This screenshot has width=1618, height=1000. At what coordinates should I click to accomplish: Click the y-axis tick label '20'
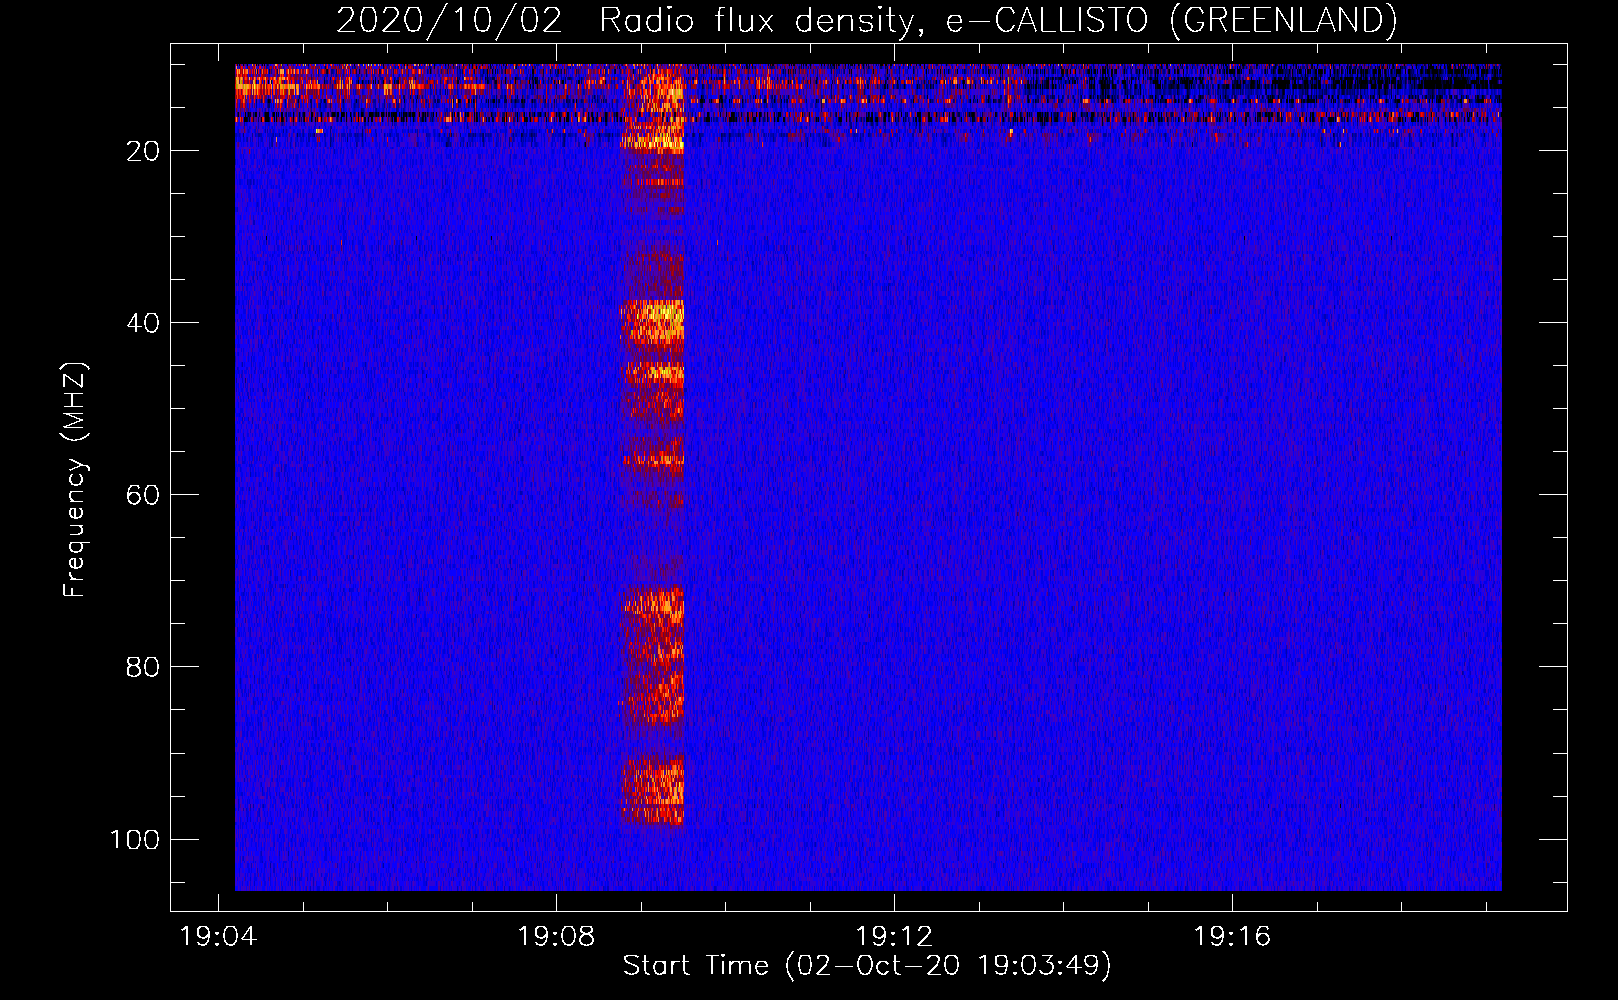(x=143, y=151)
